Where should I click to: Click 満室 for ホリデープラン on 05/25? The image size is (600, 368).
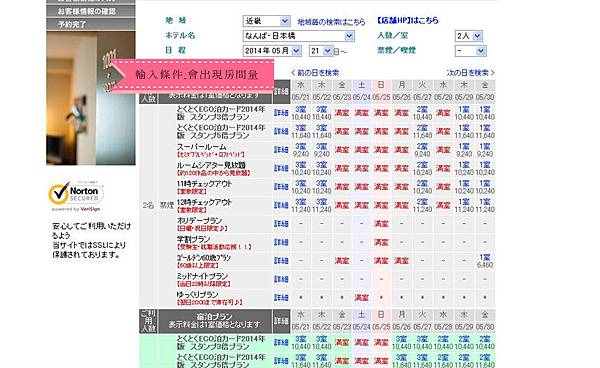click(382, 224)
